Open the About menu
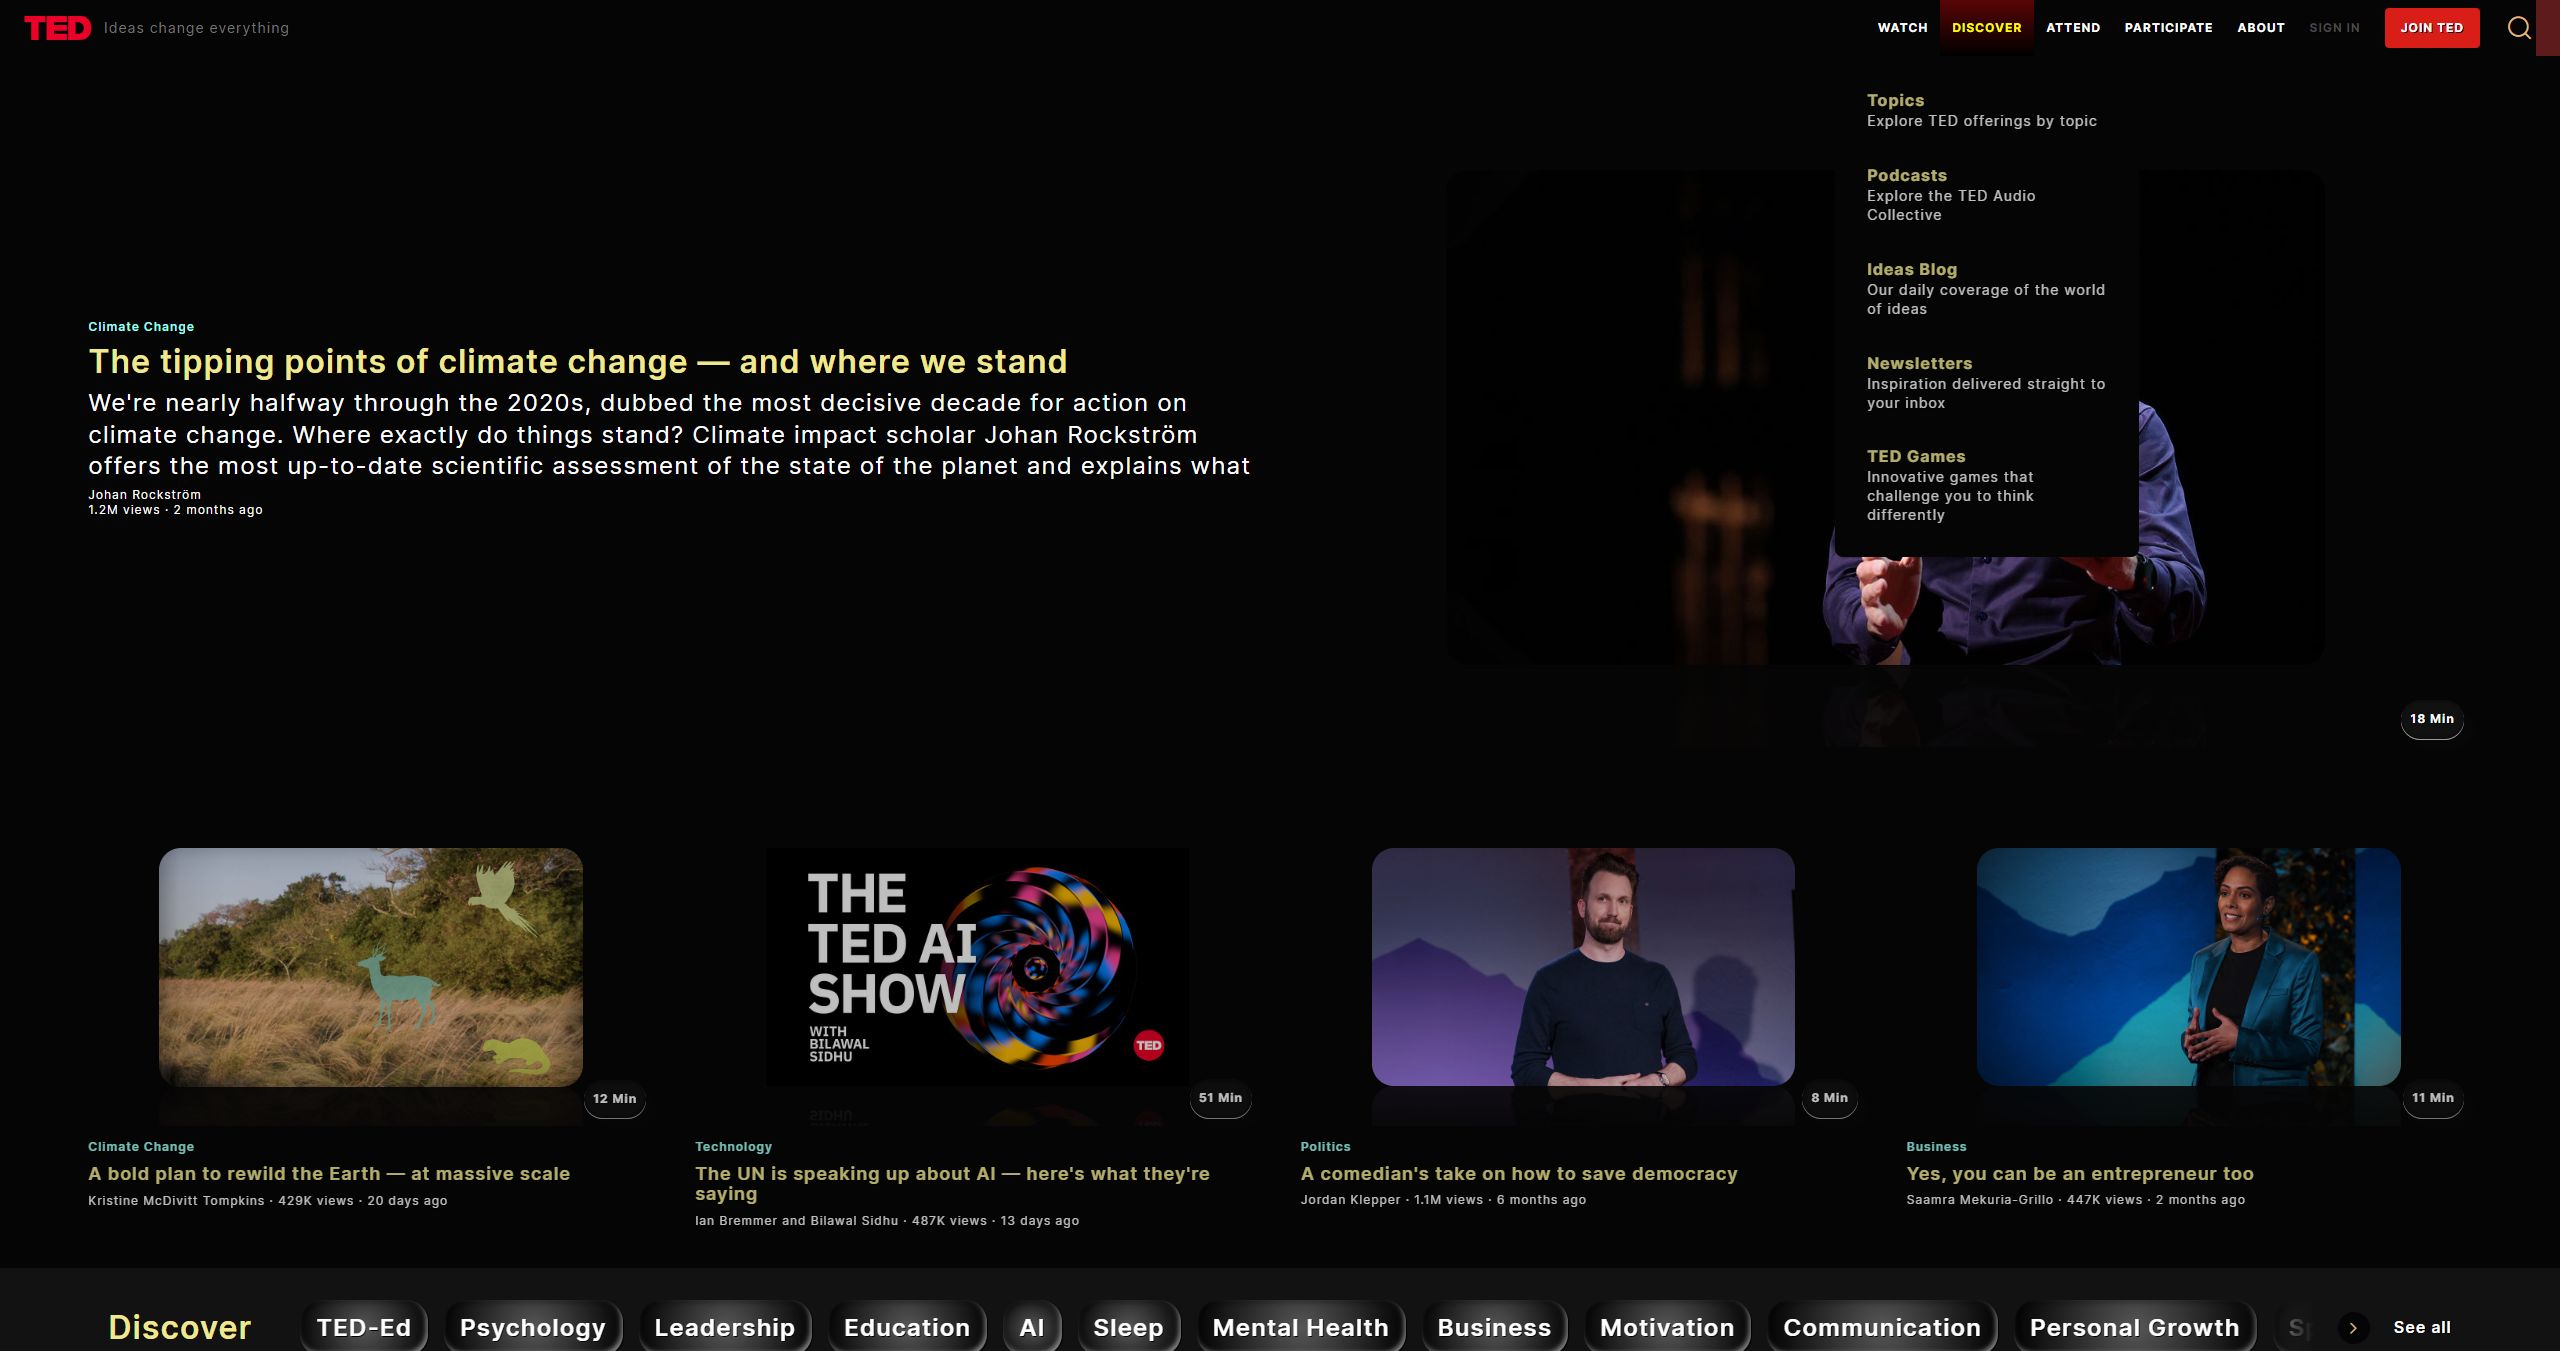2560x1351 pixels. point(2261,28)
